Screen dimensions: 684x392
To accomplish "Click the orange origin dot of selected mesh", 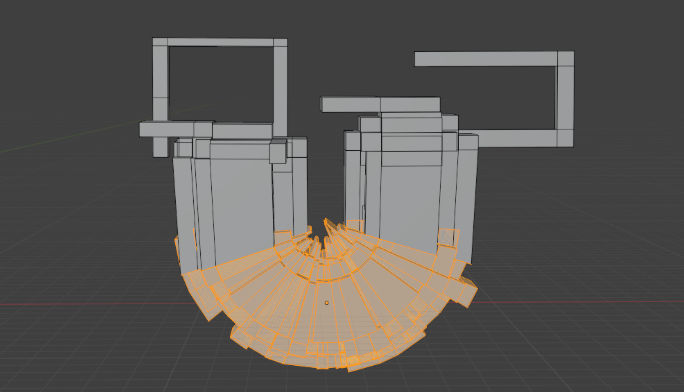I will coord(327,302).
